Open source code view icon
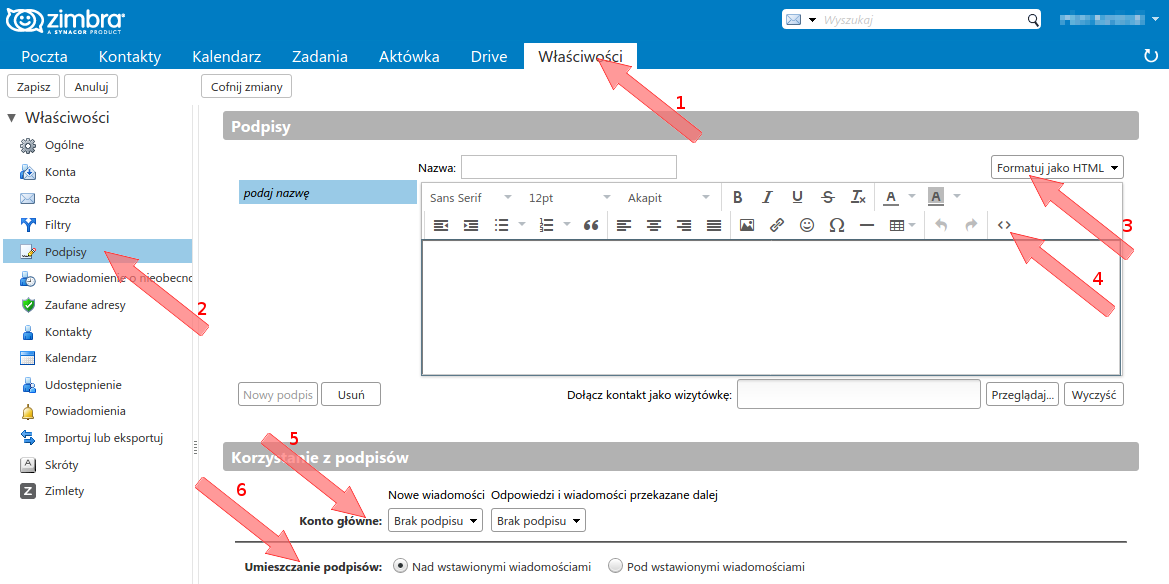The width and height of the screenshot is (1169, 584). pyautogui.click(x=1004, y=226)
